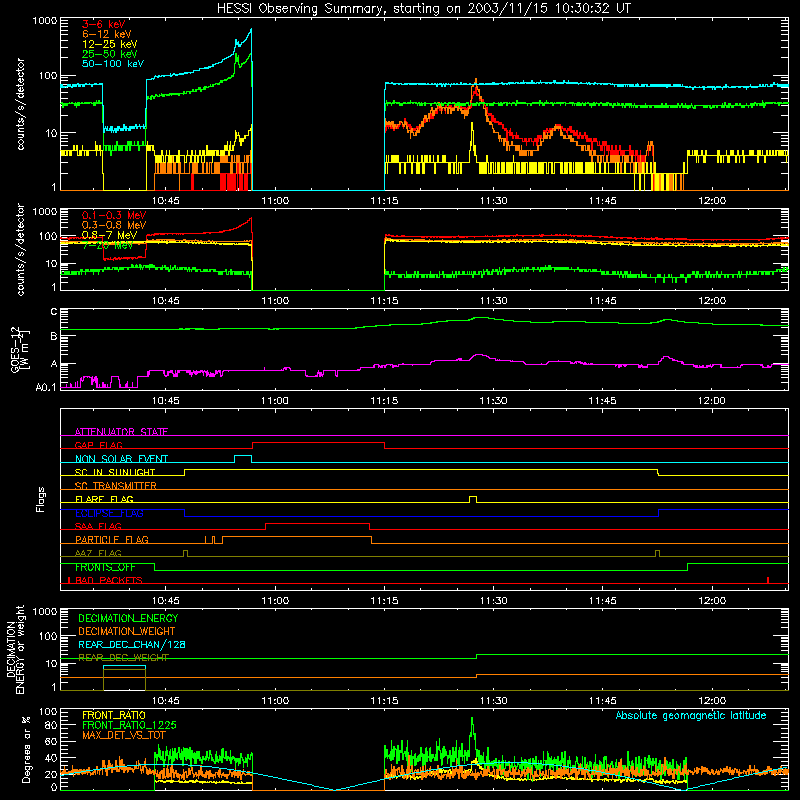This screenshot has height=800, width=800.
Task: Select the ECLIPSE_FLAG label
Action: (109, 513)
